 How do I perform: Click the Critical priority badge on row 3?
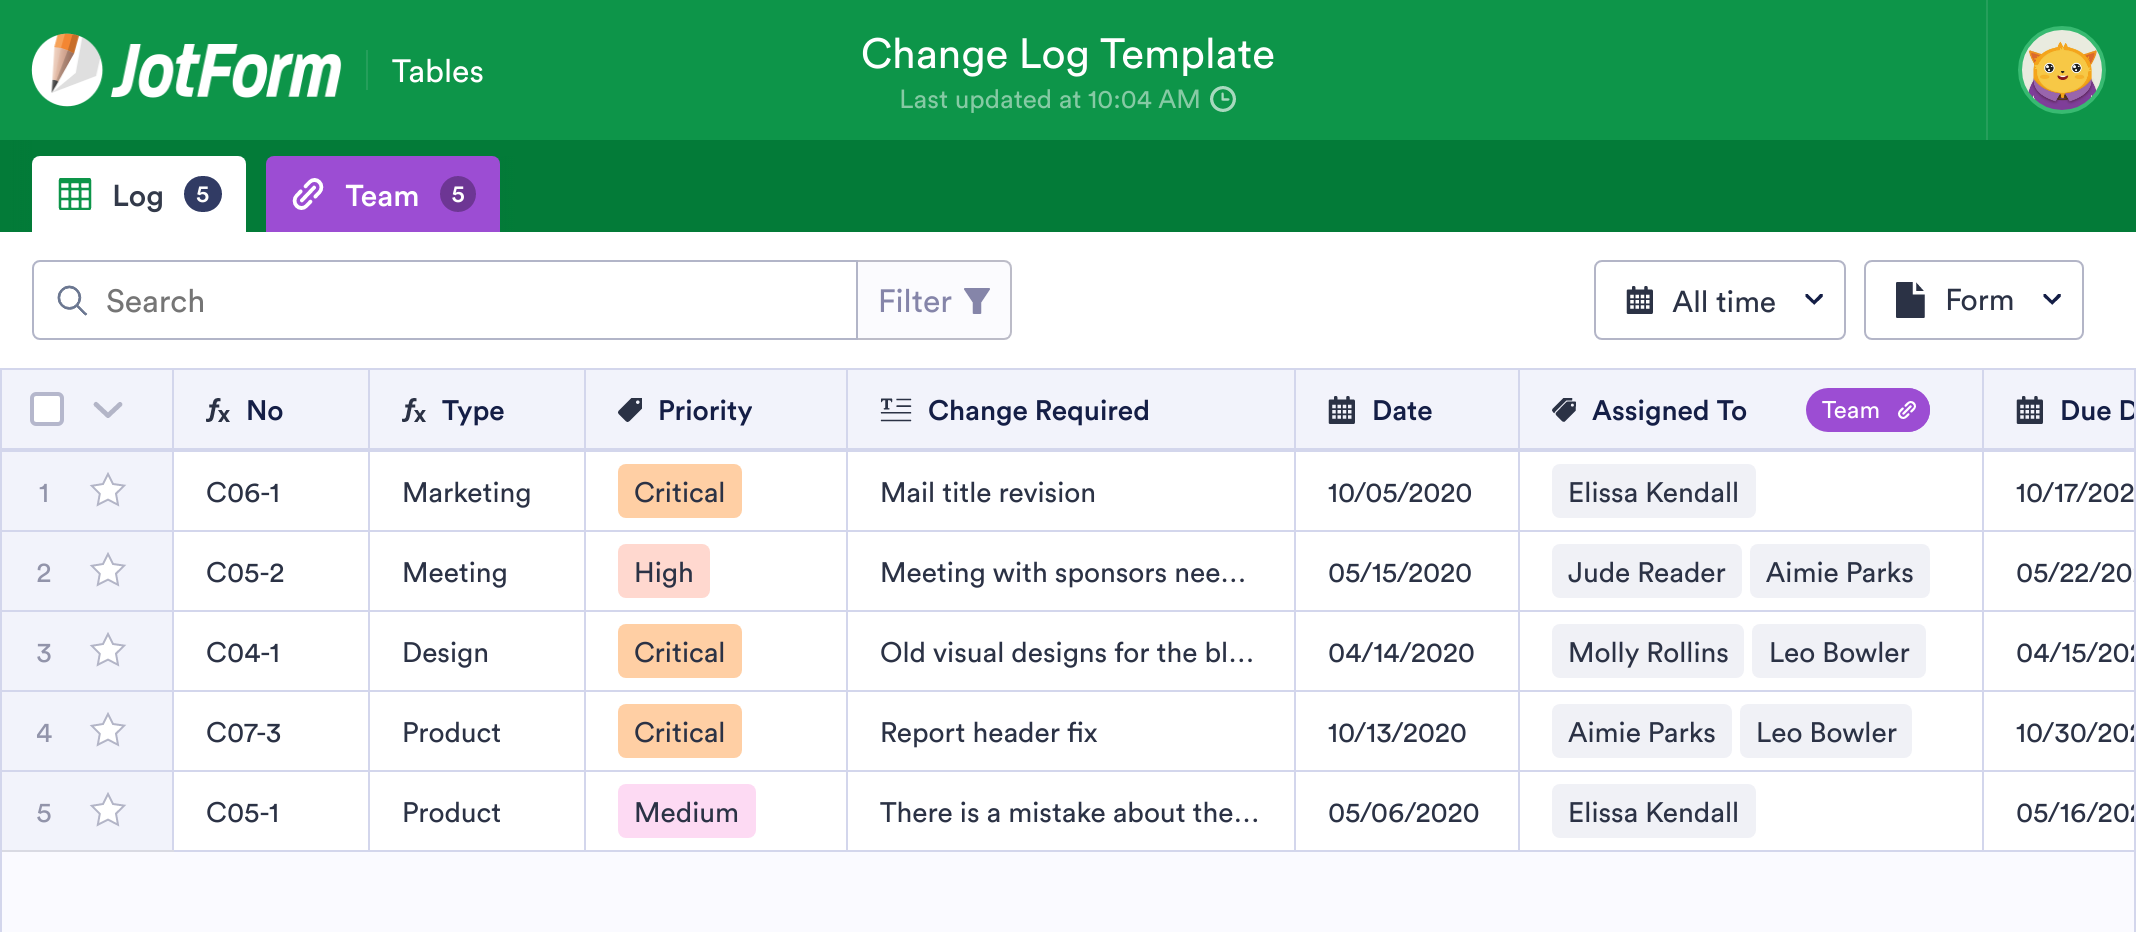click(x=679, y=651)
